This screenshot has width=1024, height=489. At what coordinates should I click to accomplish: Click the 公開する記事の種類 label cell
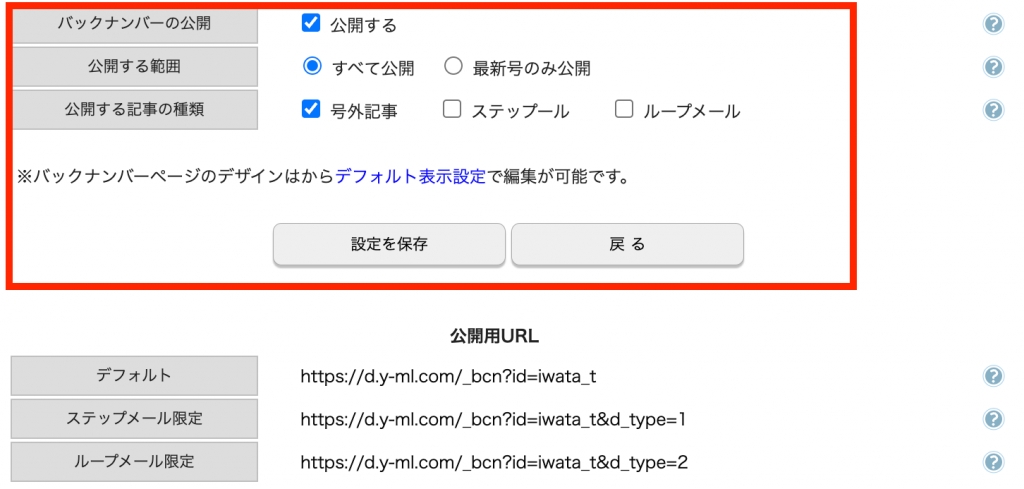pyautogui.click(x=134, y=110)
